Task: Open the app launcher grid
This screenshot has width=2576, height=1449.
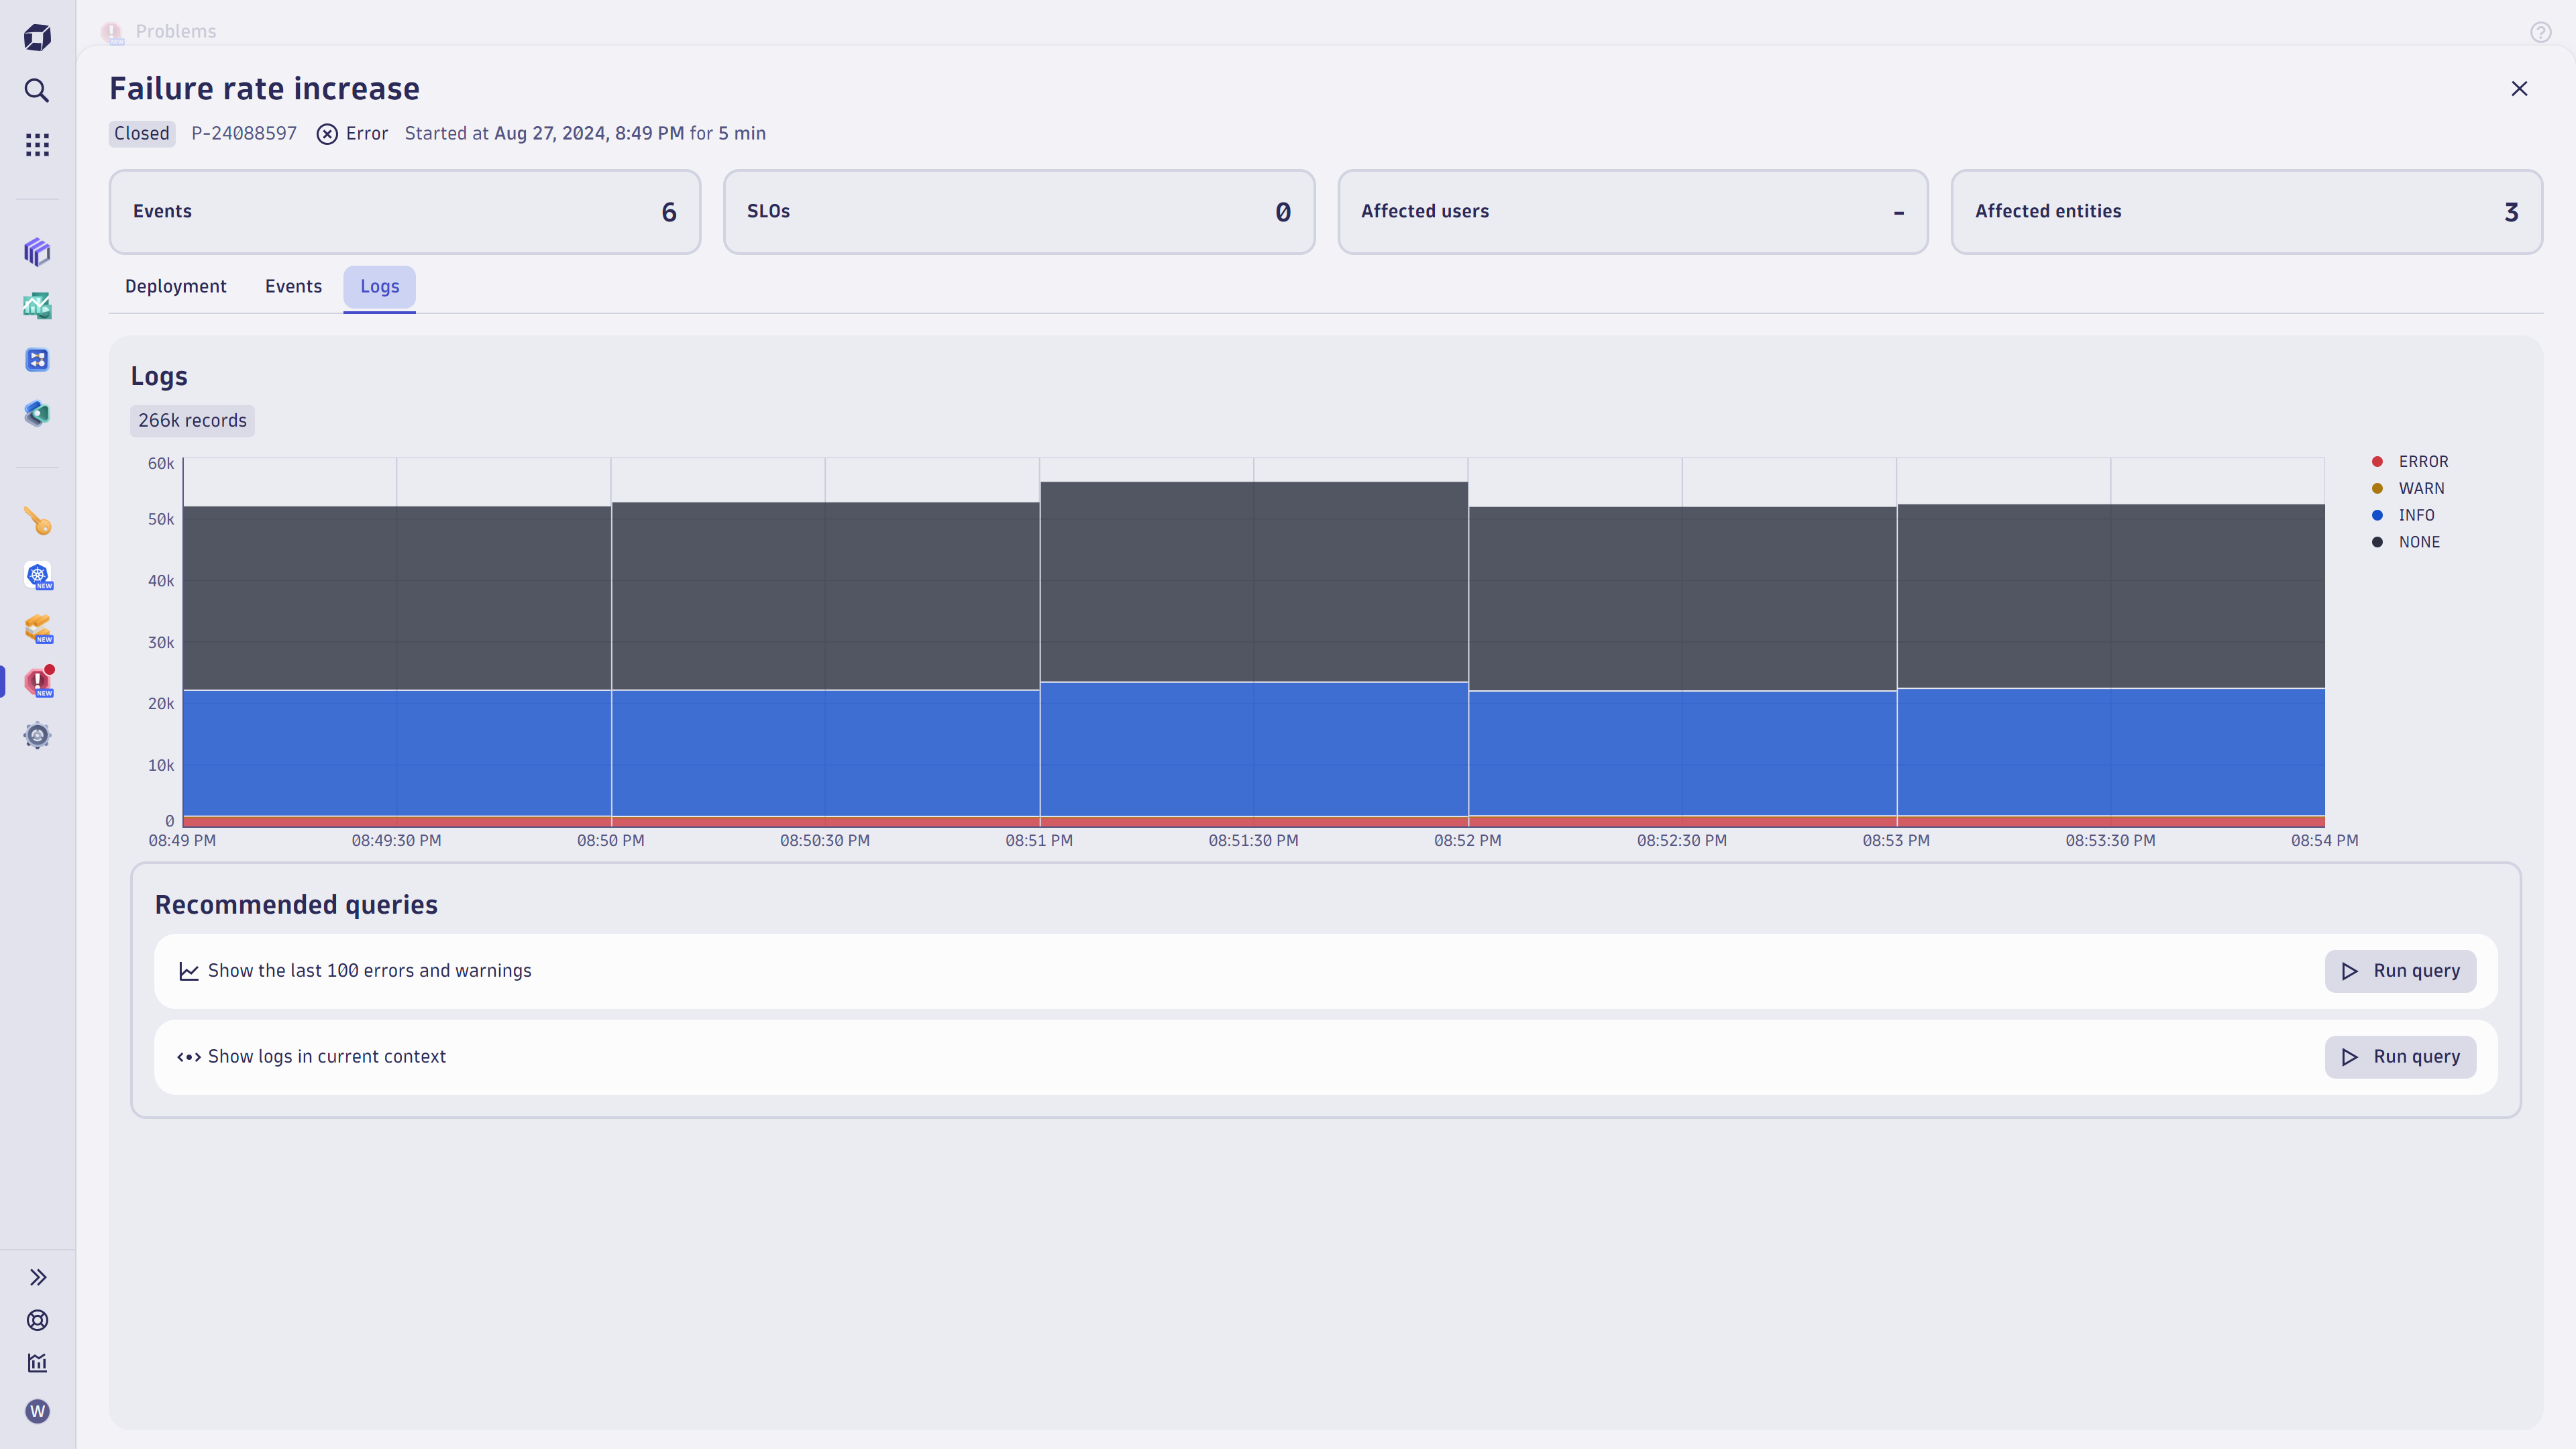Action: point(37,144)
